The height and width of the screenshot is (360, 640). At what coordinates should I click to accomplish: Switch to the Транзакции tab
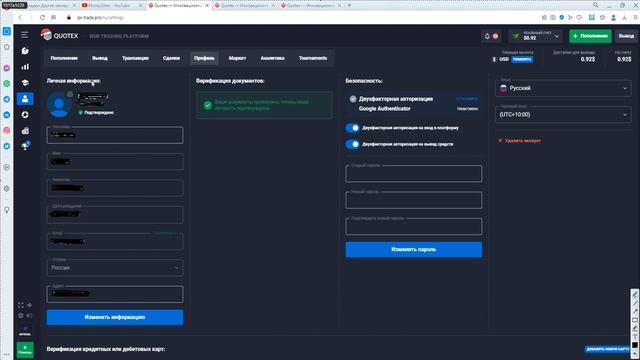(x=135, y=58)
